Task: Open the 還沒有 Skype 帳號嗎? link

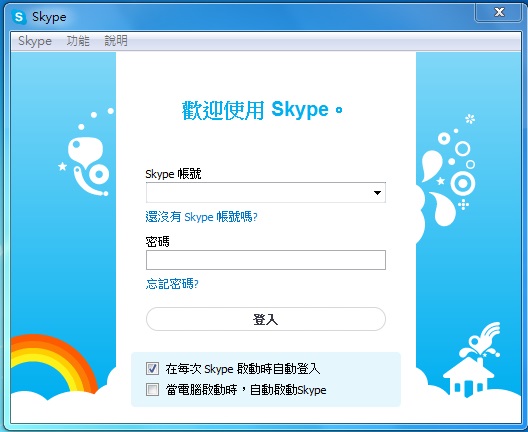Action: (201, 217)
